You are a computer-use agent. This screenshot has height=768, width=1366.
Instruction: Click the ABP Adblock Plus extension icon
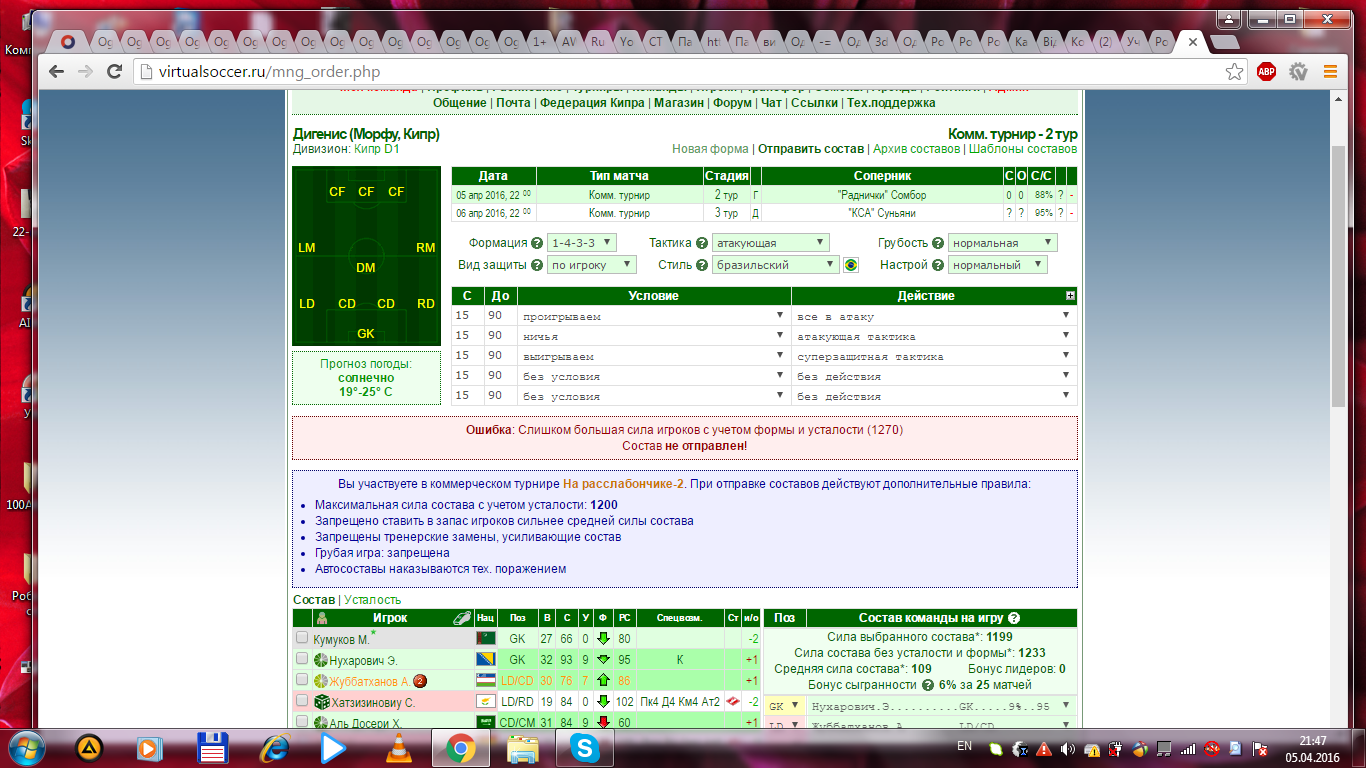tap(1266, 72)
